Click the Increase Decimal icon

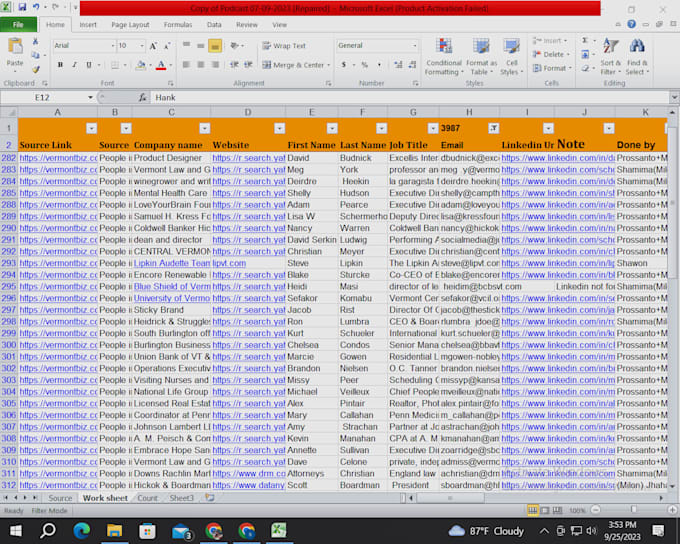pos(398,65)
